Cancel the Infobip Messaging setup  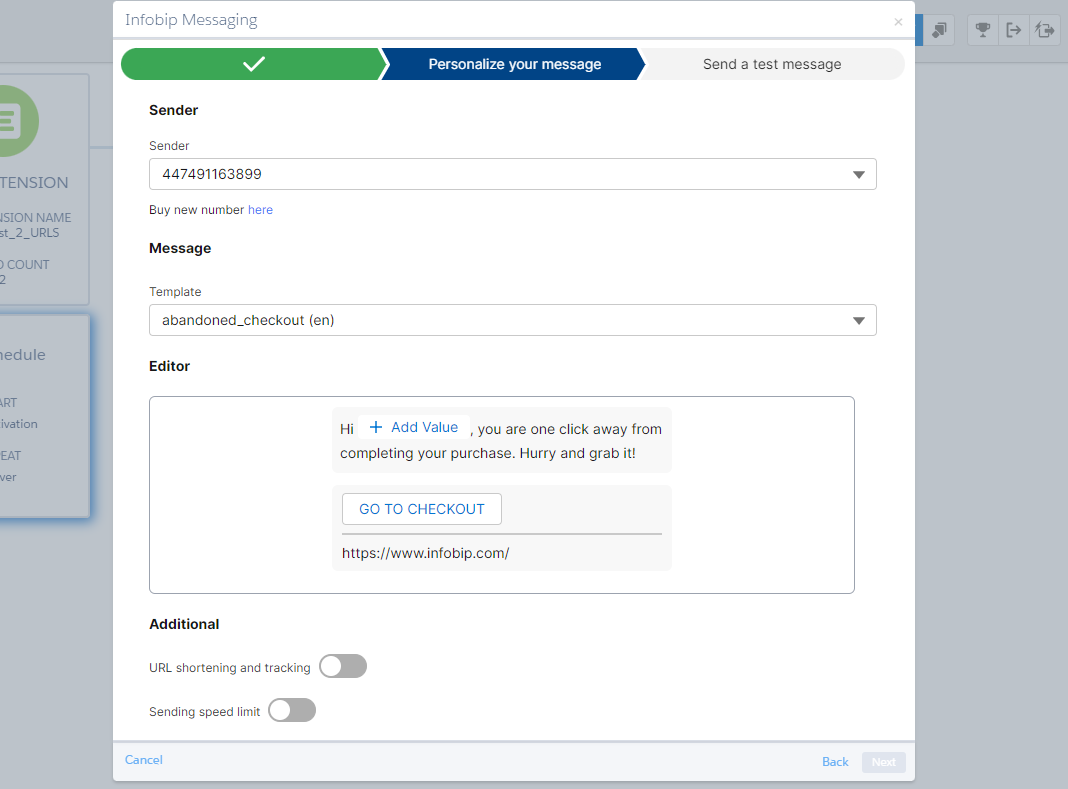coord(144,760)
